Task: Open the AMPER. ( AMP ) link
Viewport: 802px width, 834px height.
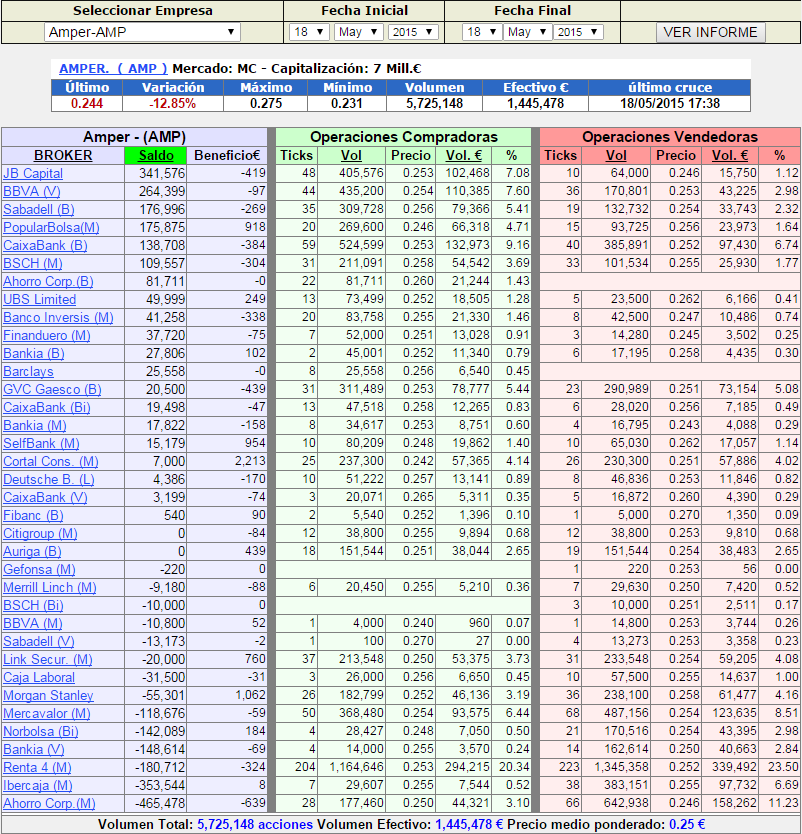Action: [113, 69]
